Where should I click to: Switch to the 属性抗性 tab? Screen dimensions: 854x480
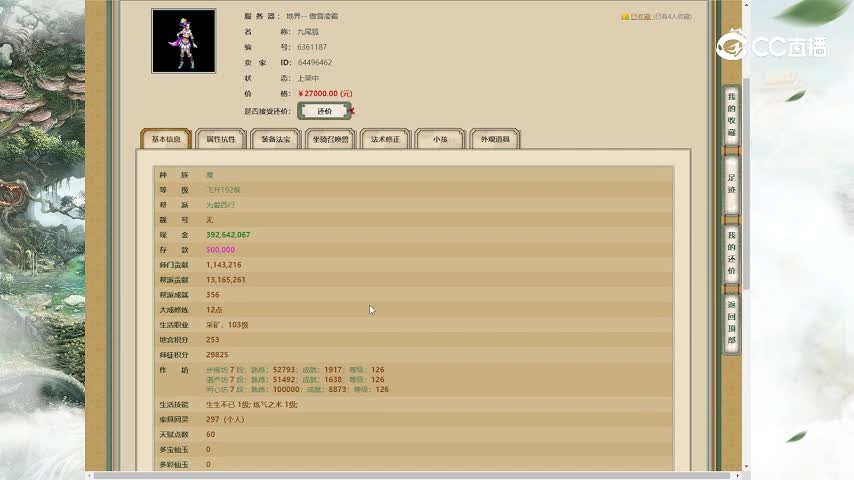(221, 140)
